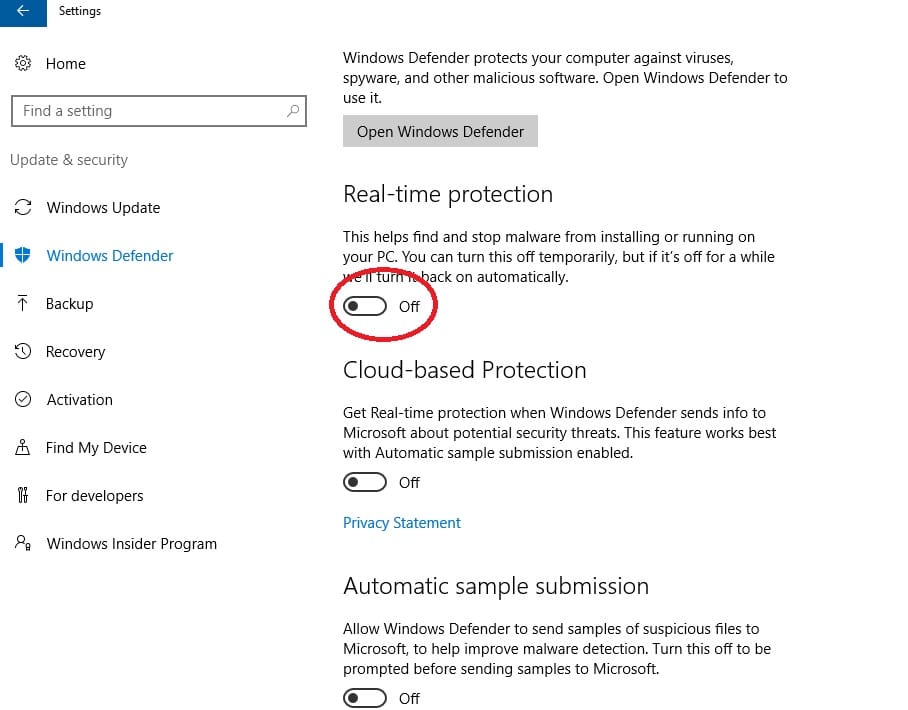
Task: Click the Windows Defender shield icon
Action: click(x=23, y=255)
